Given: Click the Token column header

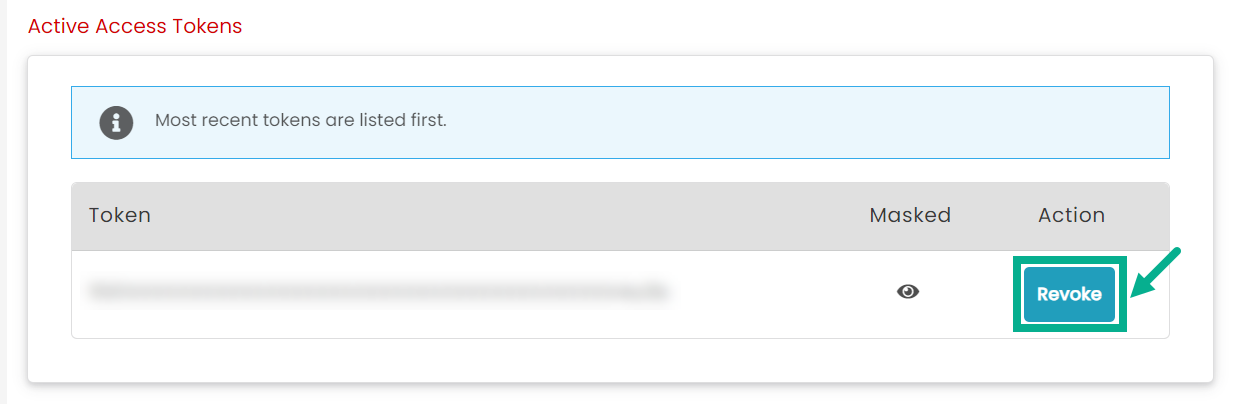Looking at the screenshot, I should click(x=119, y=215).
